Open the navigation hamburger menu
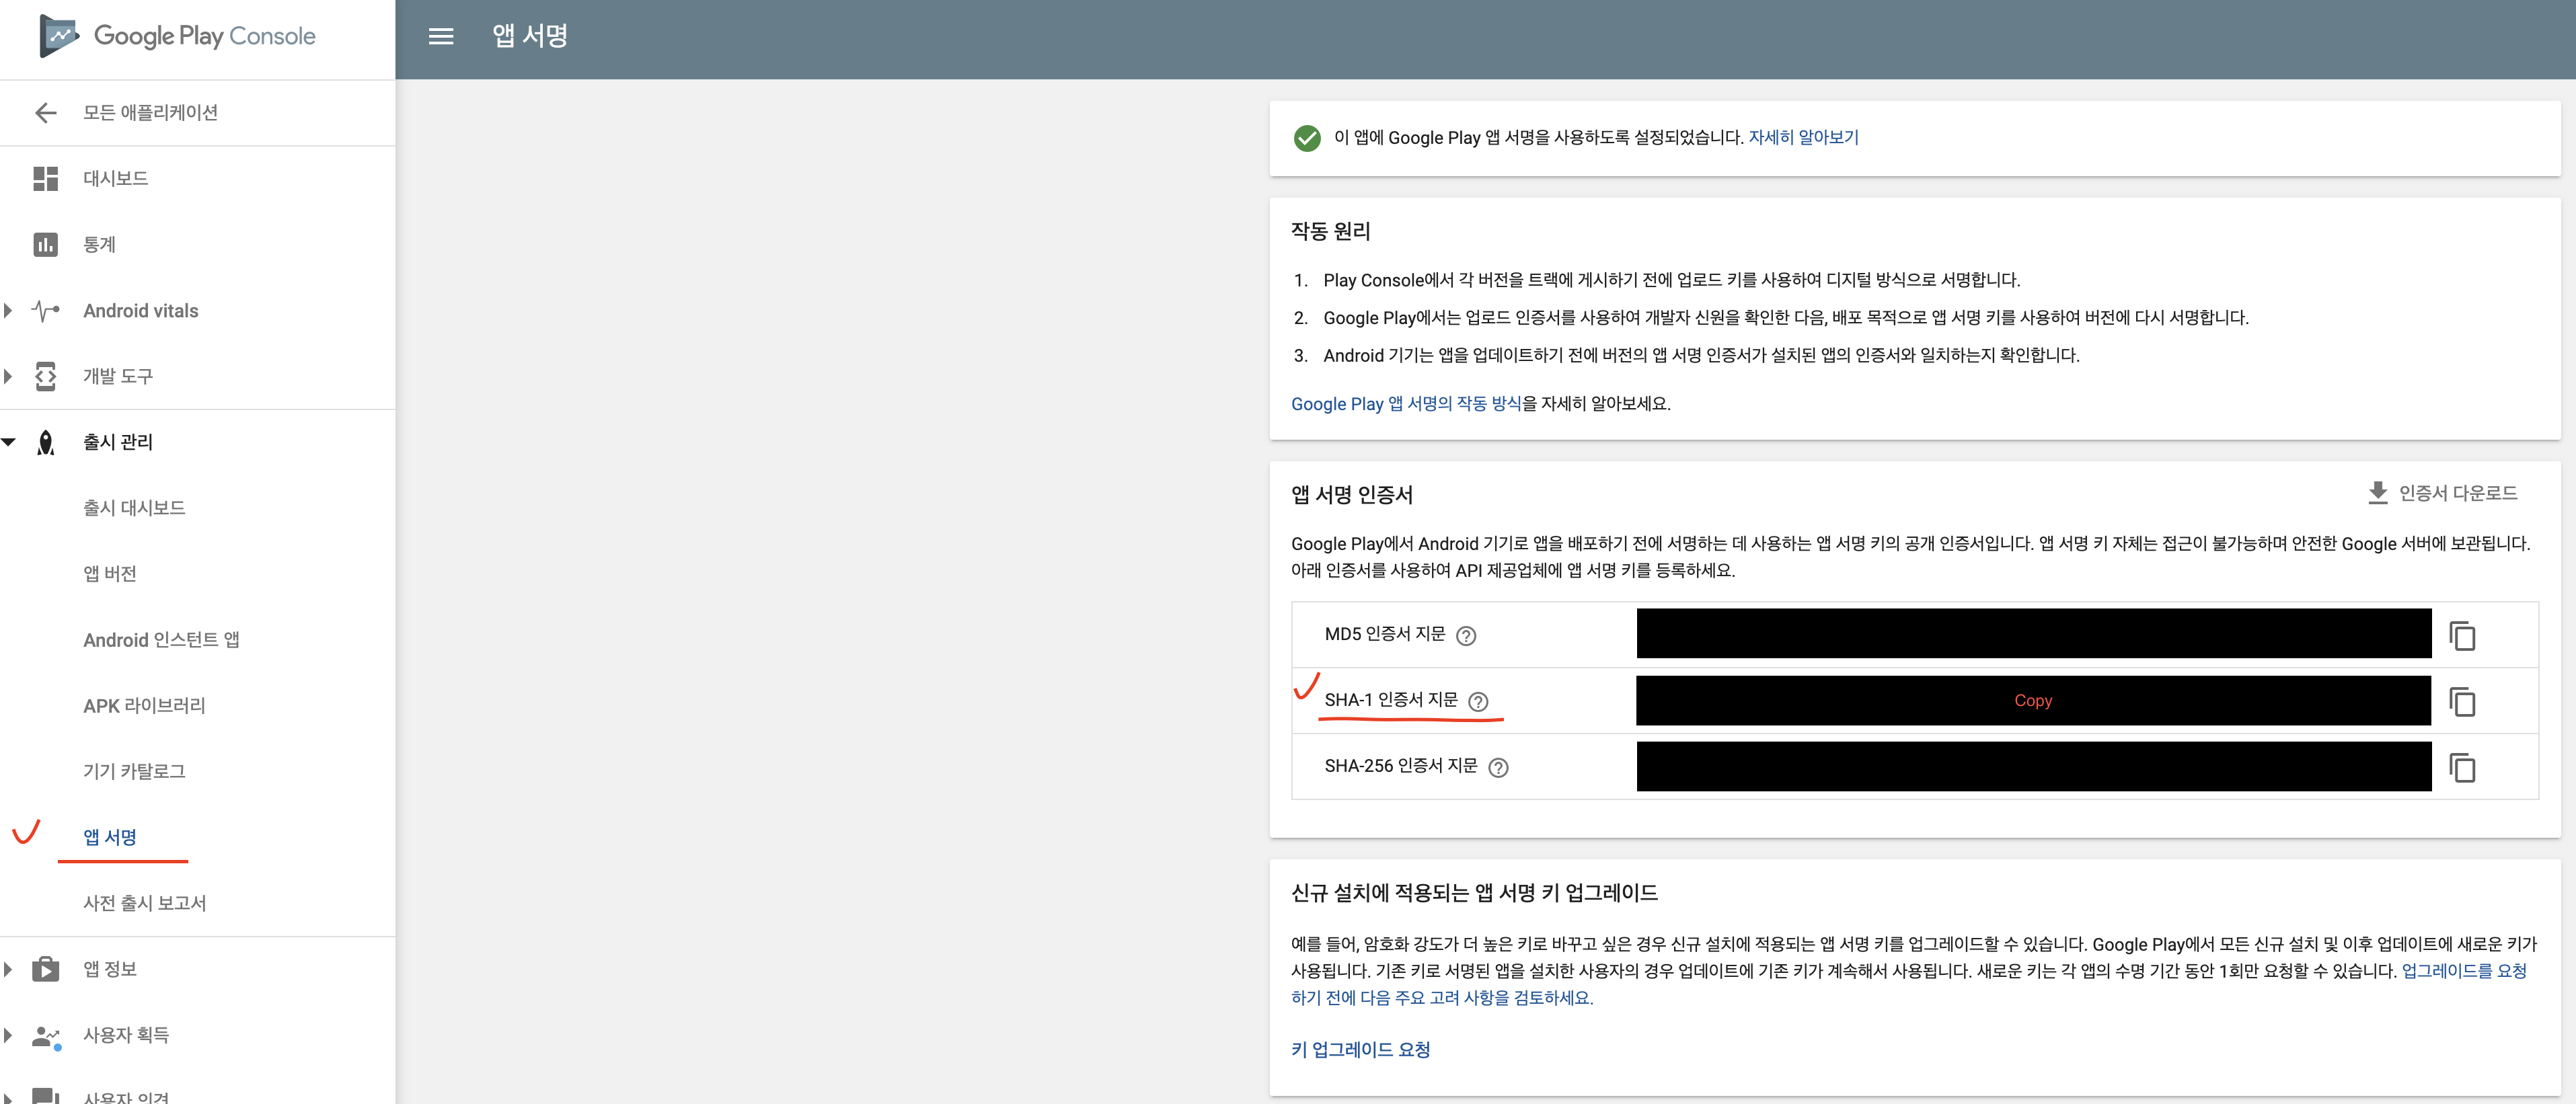The width and height of the screenshot is (2576, 1104). 440,37
